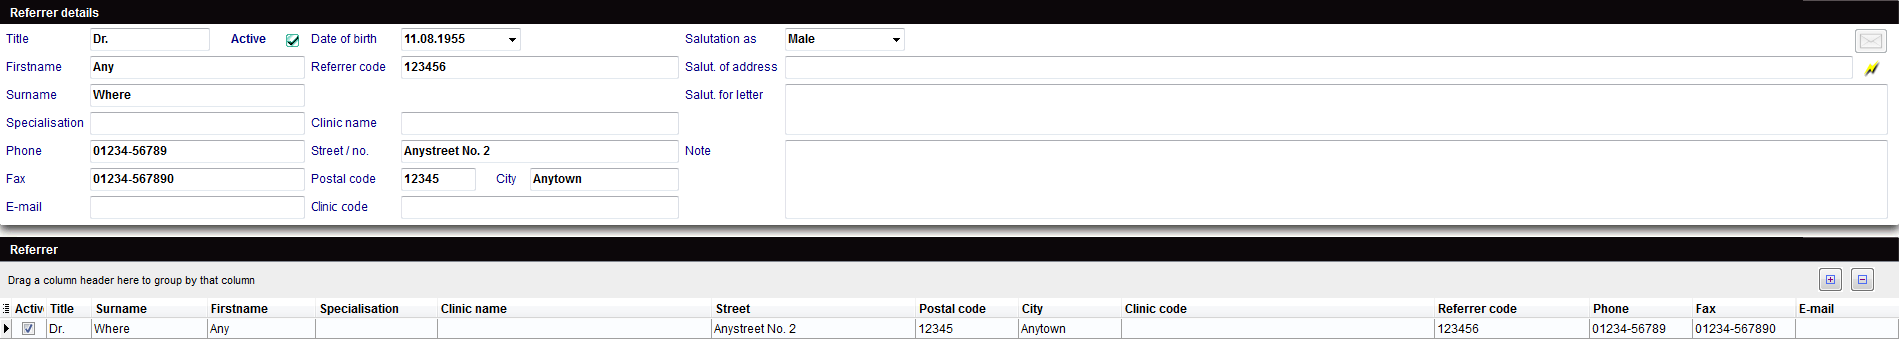Click the Referrer code input field
This screenshot has height=362, width=1899.
click(x=540, y=67)
